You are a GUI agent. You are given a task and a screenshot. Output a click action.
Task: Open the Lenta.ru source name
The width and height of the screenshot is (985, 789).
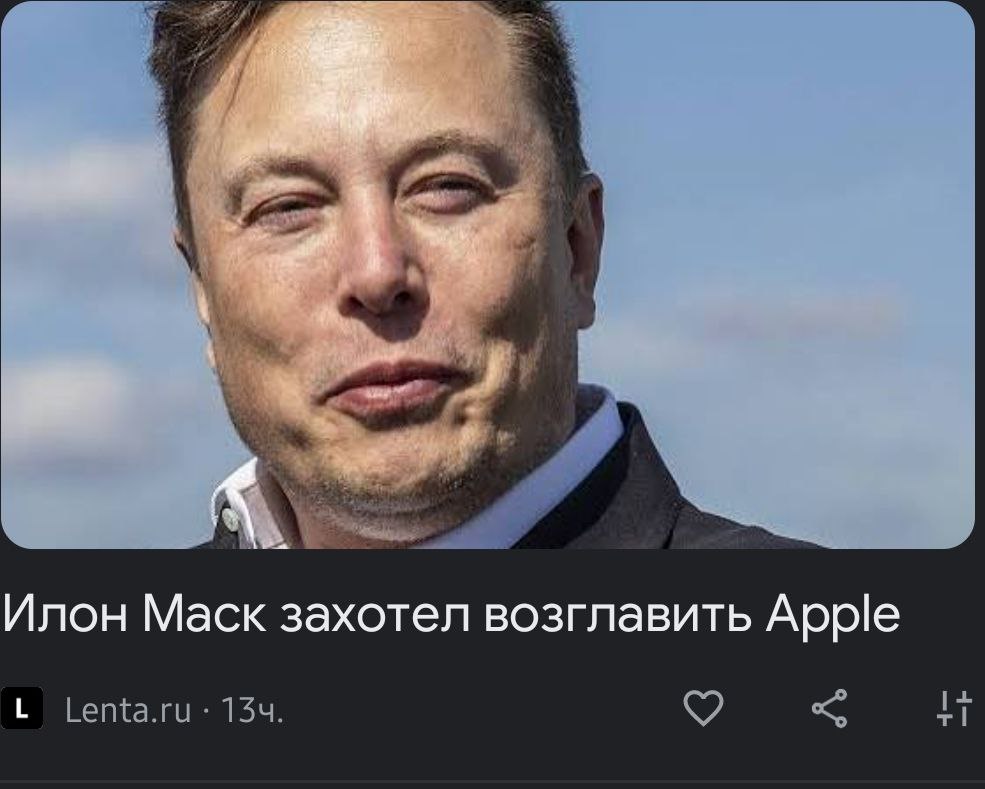128,710
